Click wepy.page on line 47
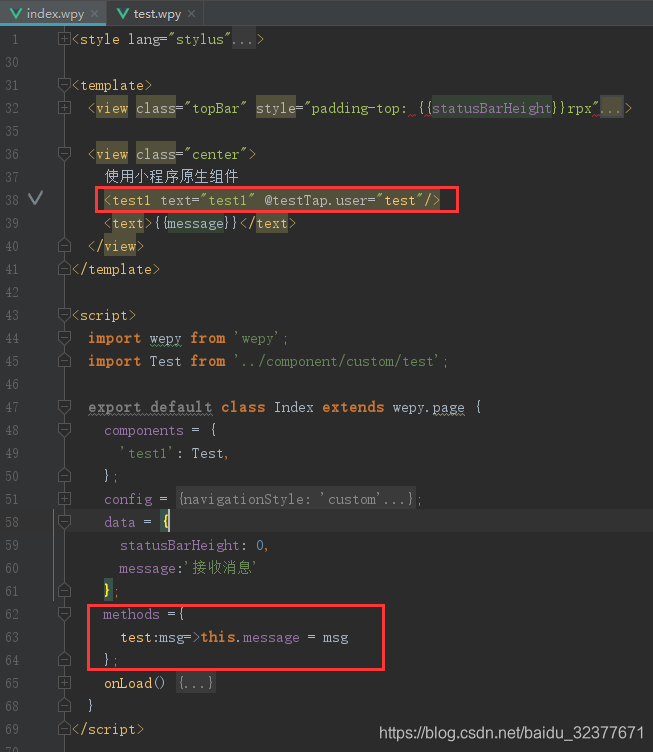The height and width of the screenshot is (752, 653). [429, 408]
